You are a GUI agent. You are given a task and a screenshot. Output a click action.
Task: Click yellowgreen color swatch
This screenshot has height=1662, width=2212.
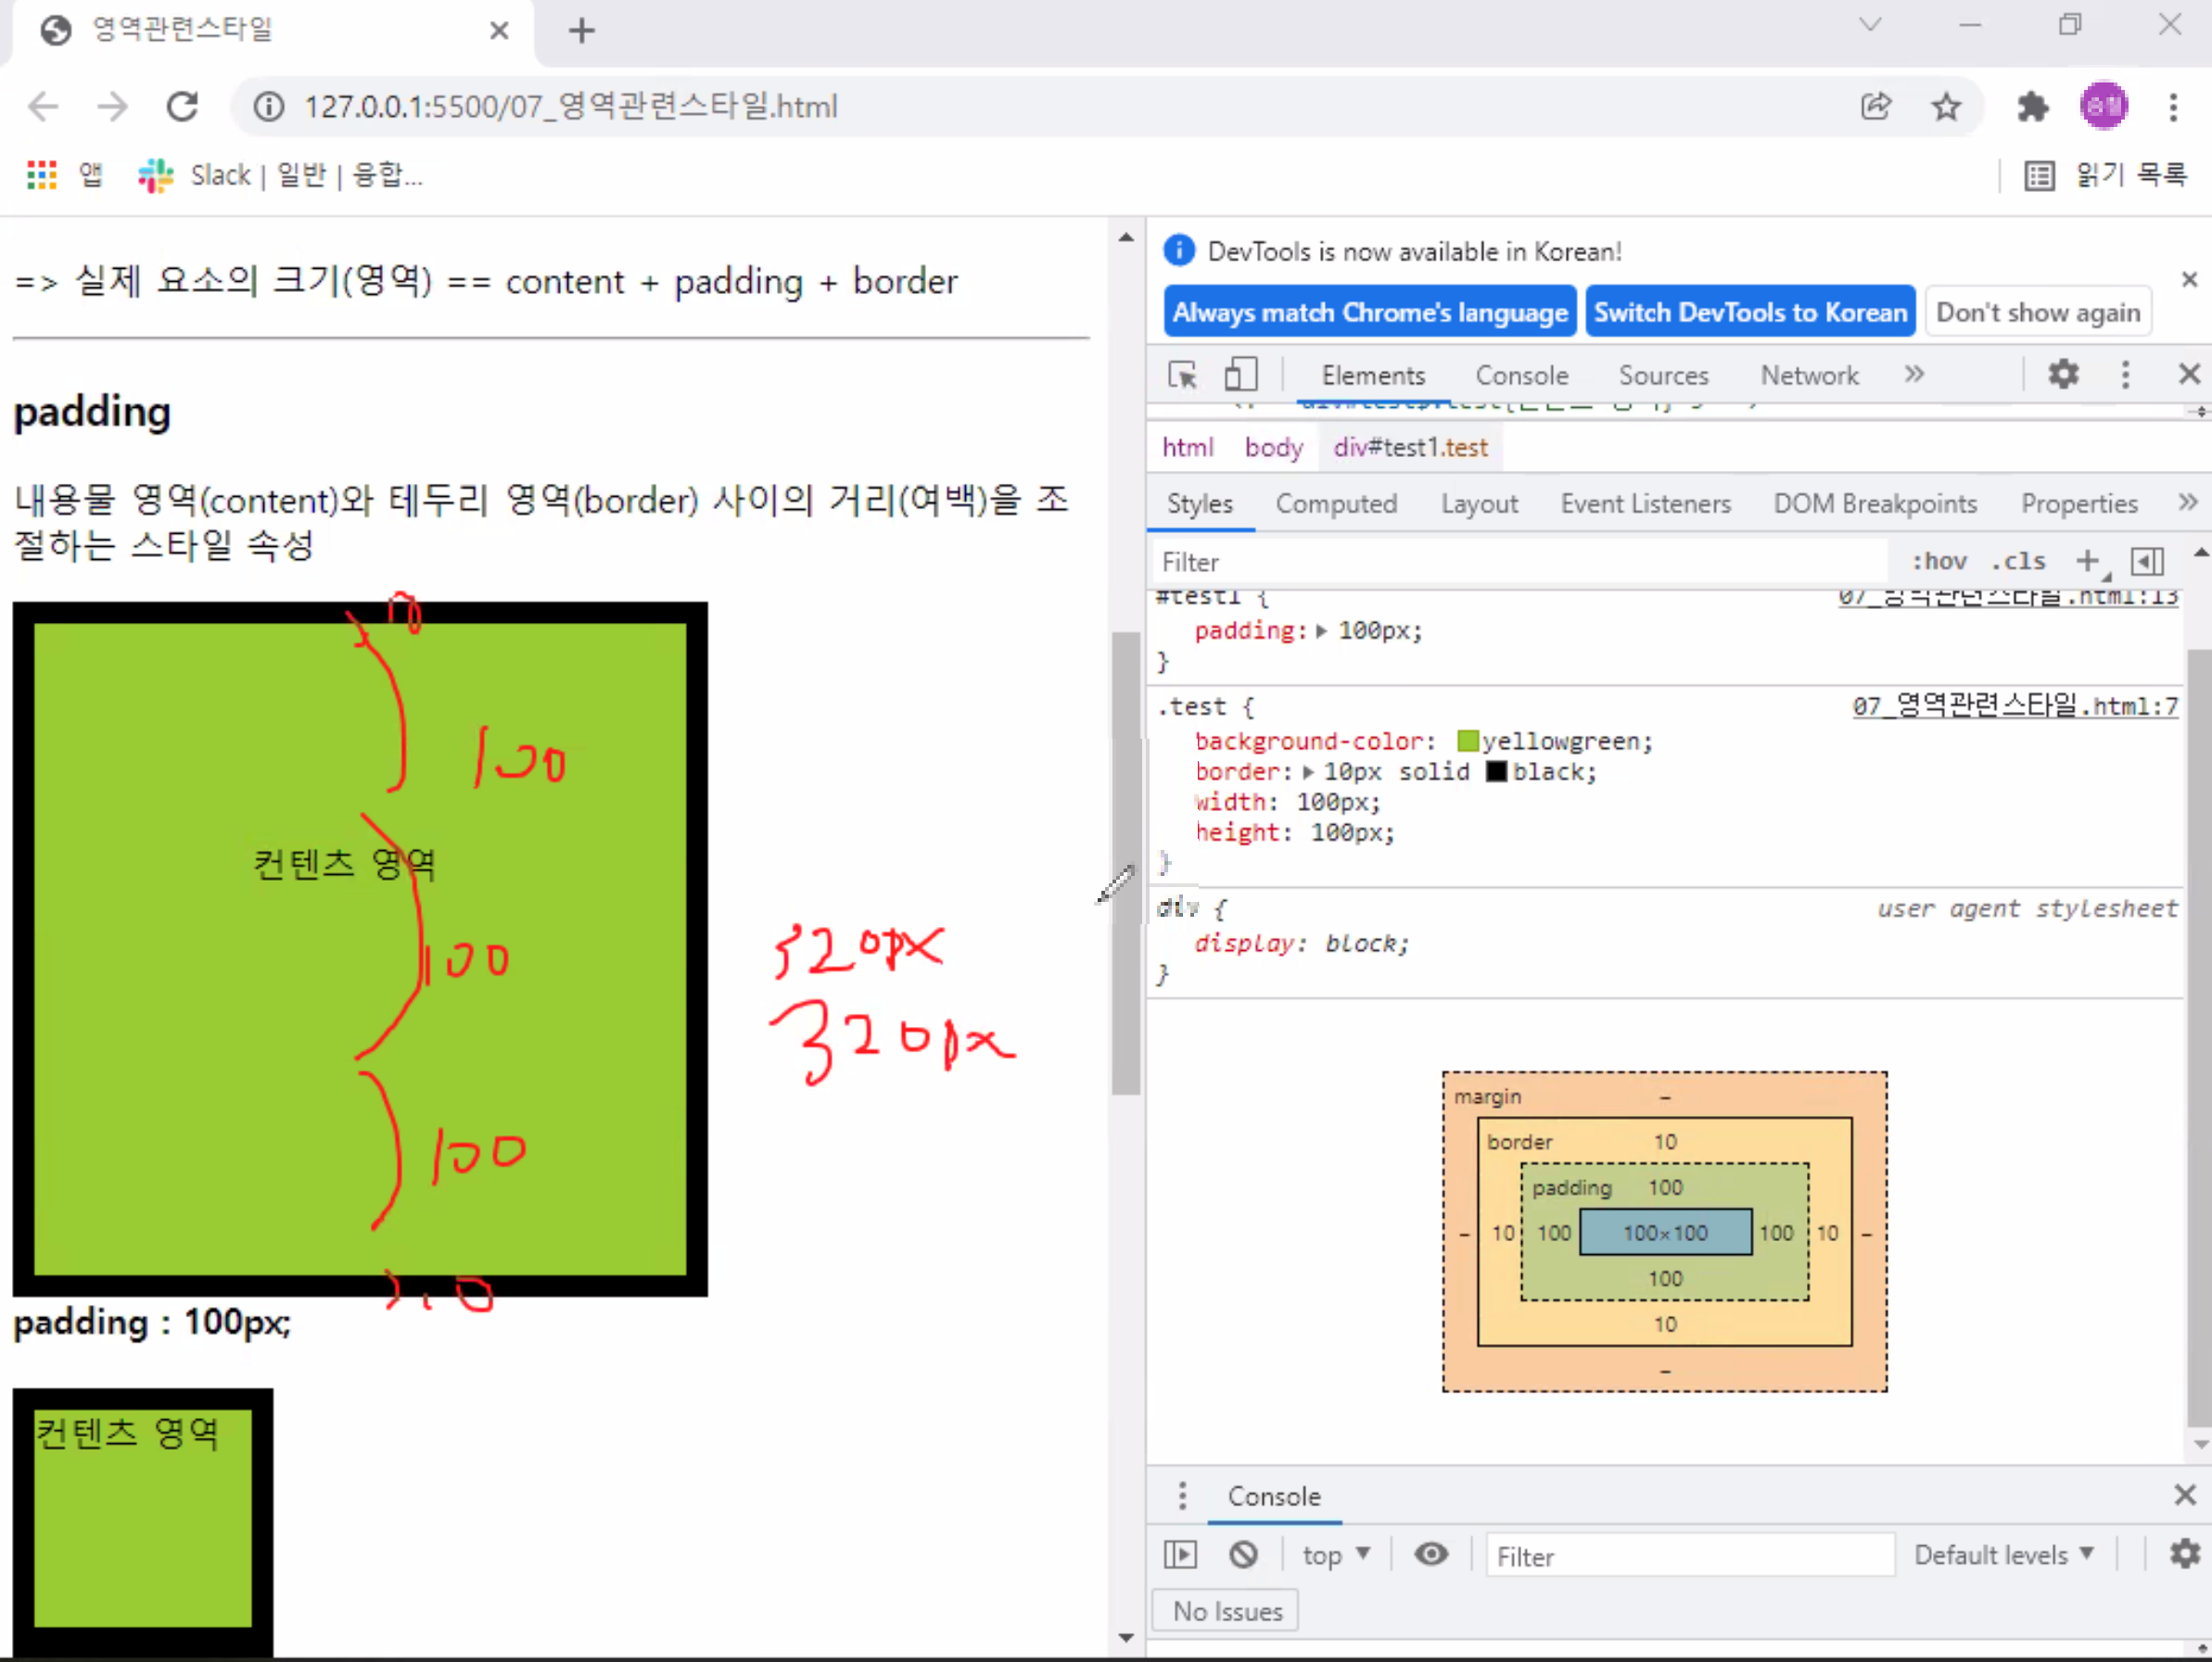tap(1467, 741)
